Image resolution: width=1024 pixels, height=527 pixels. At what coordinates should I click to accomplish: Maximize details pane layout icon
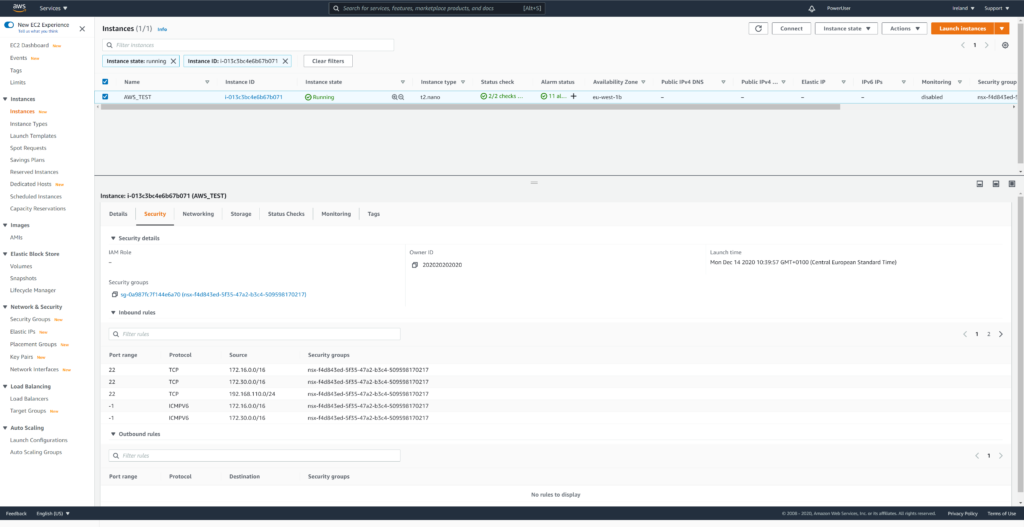(1012, 184)
